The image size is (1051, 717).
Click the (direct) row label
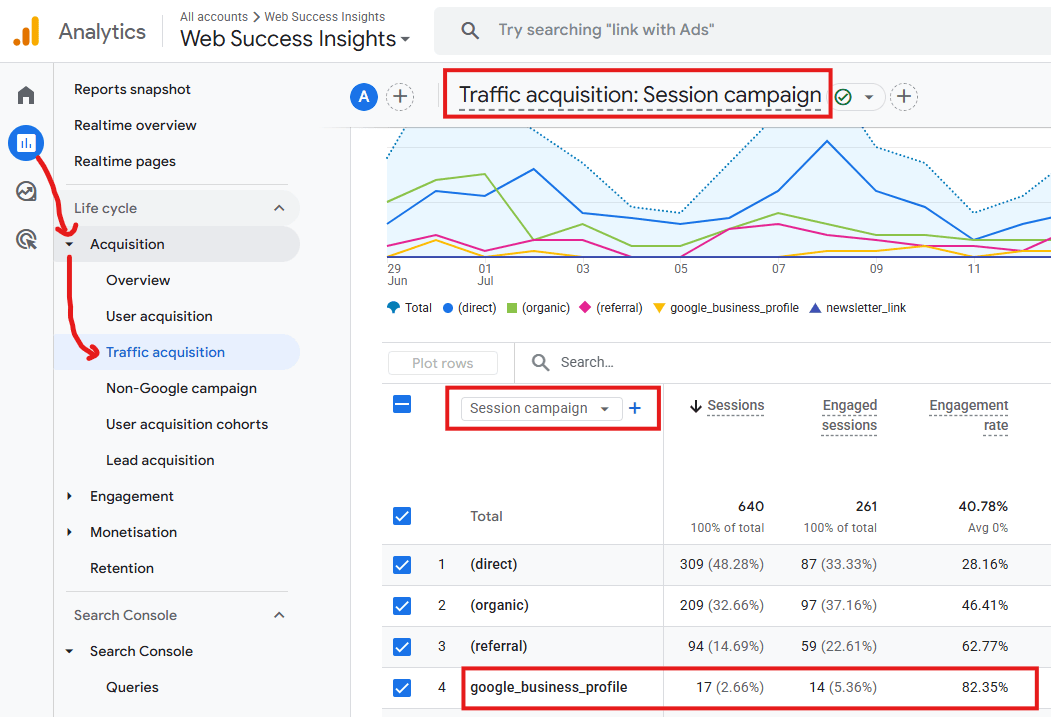(x=494, y=564)
